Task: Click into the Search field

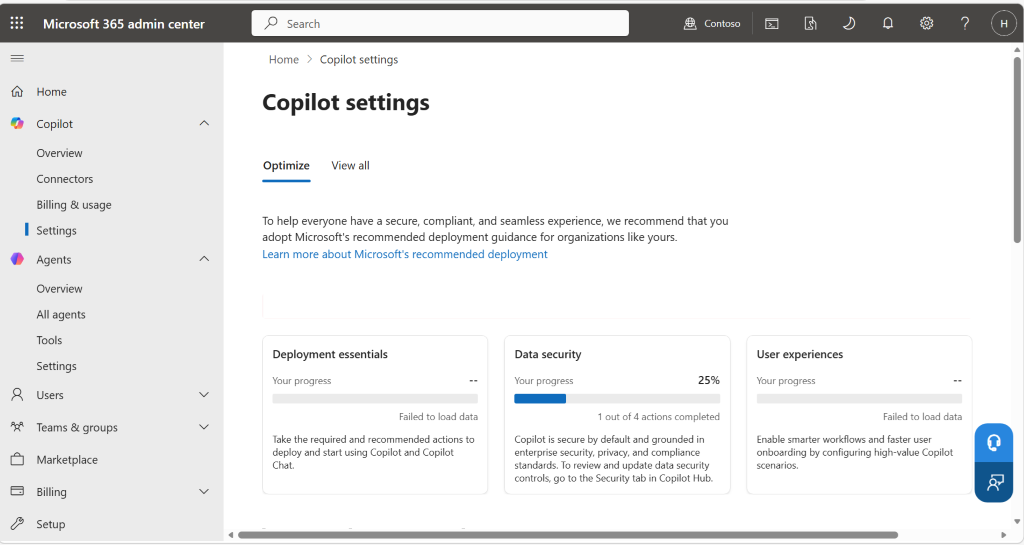Action: 440,23
